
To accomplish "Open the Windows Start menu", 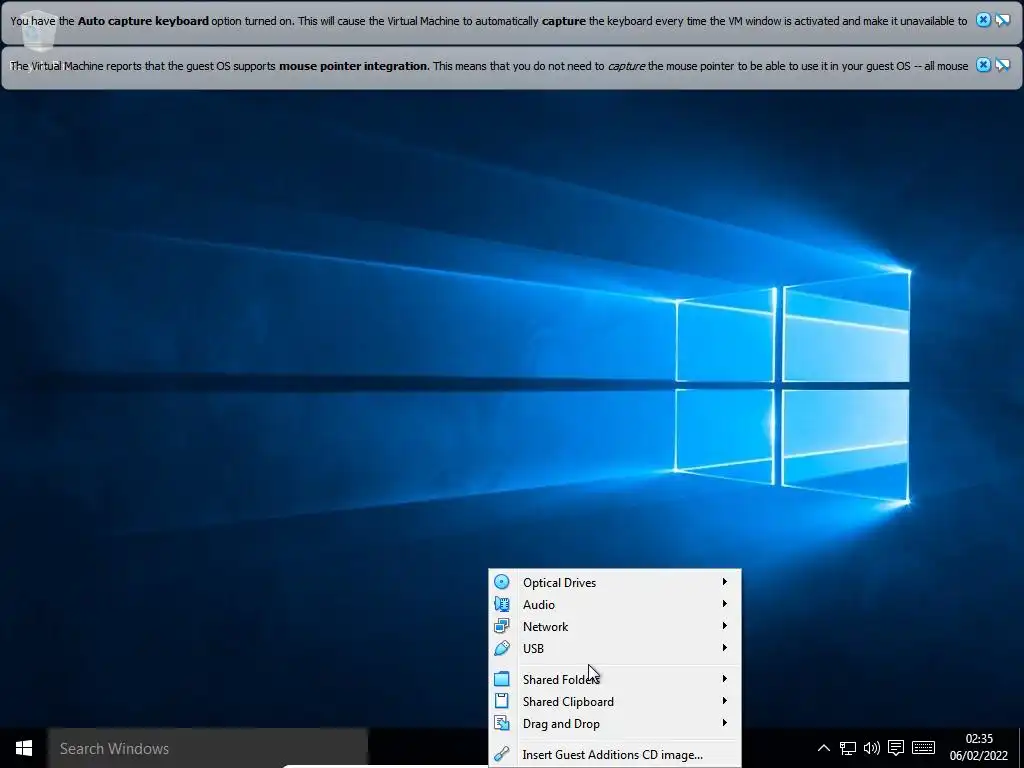I will coord(24,748).
